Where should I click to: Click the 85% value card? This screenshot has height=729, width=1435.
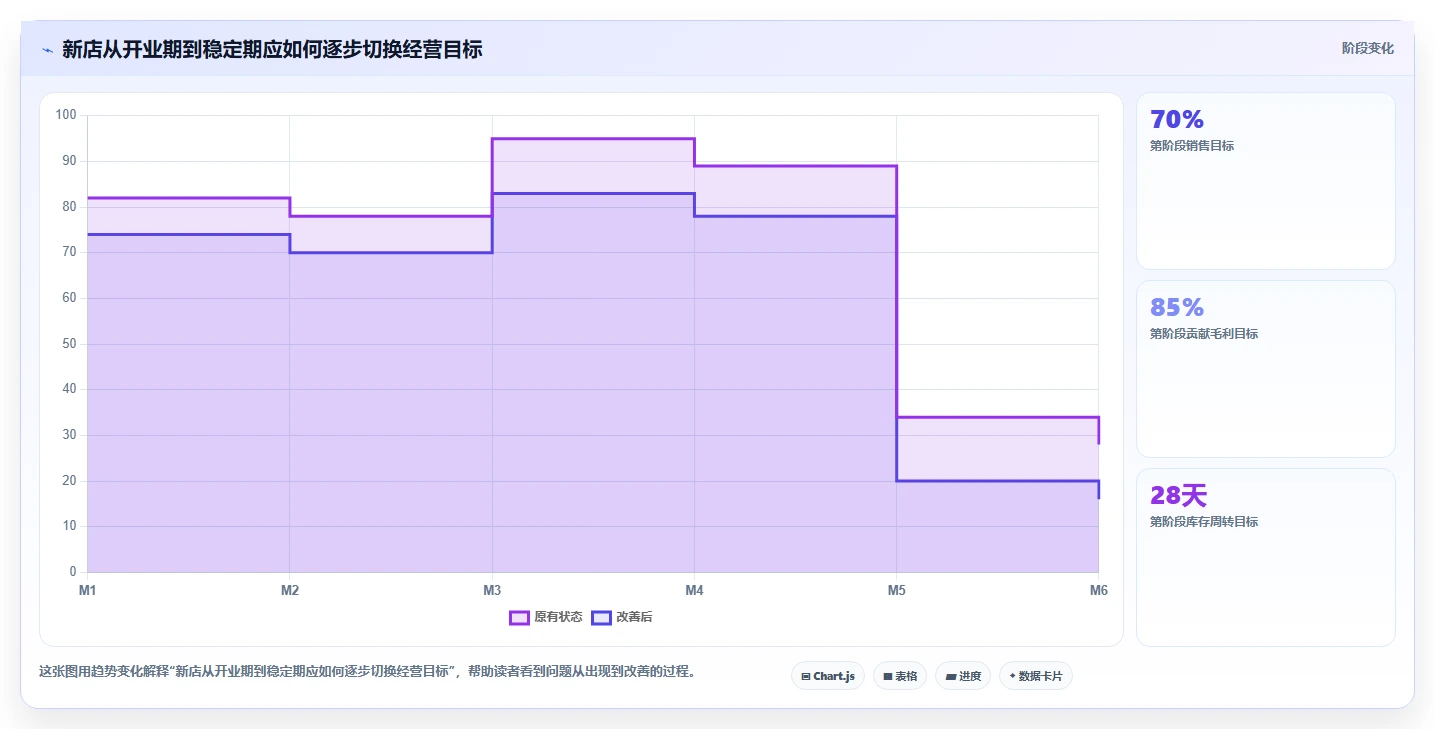pyautogui.click(x=1265, y=369)
